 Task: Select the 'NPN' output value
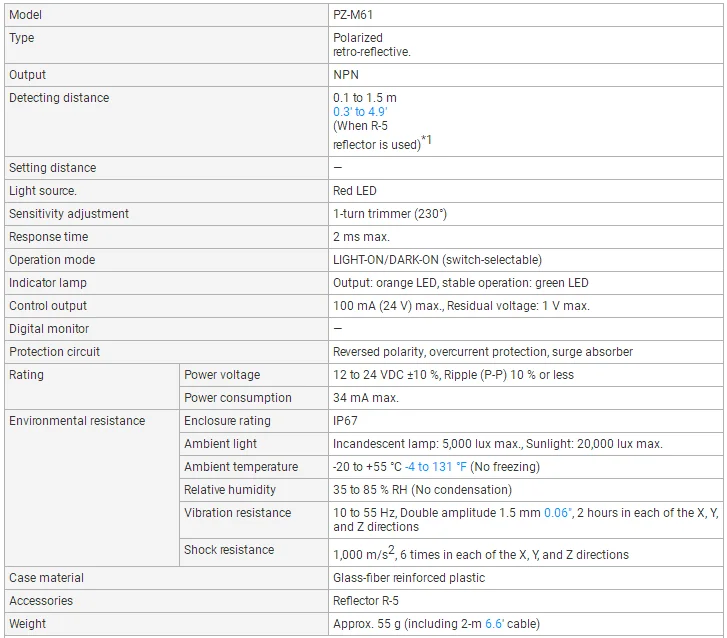point(346,75)
